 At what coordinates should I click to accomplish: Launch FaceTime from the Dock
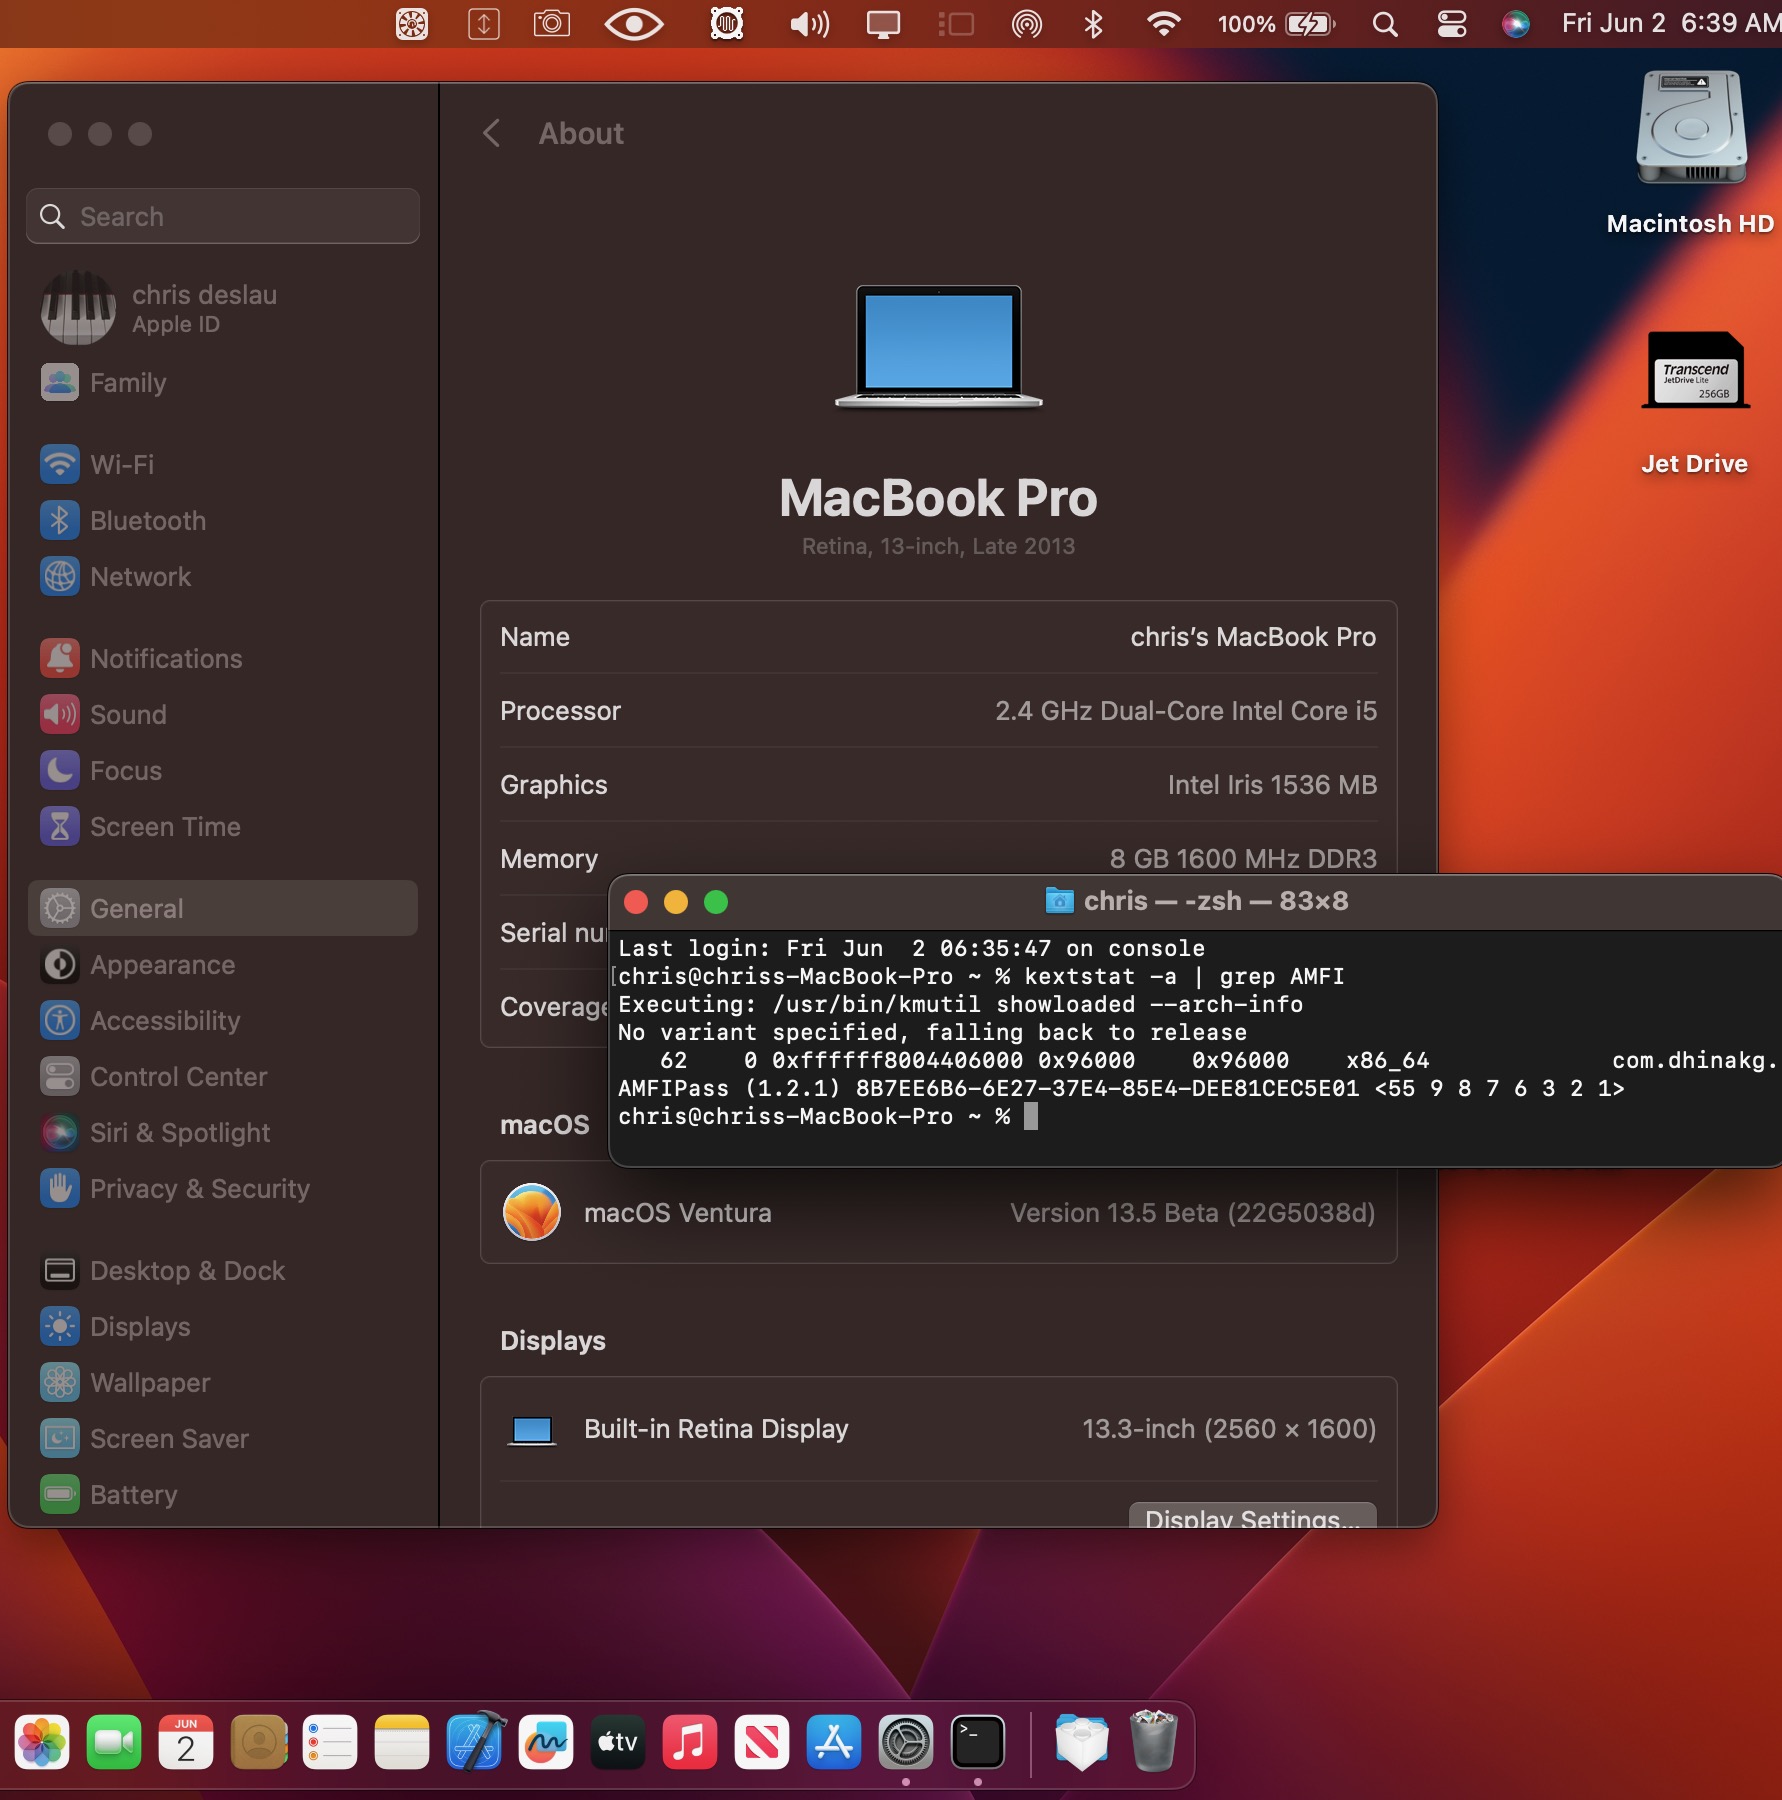click(x=114, y=1743)
